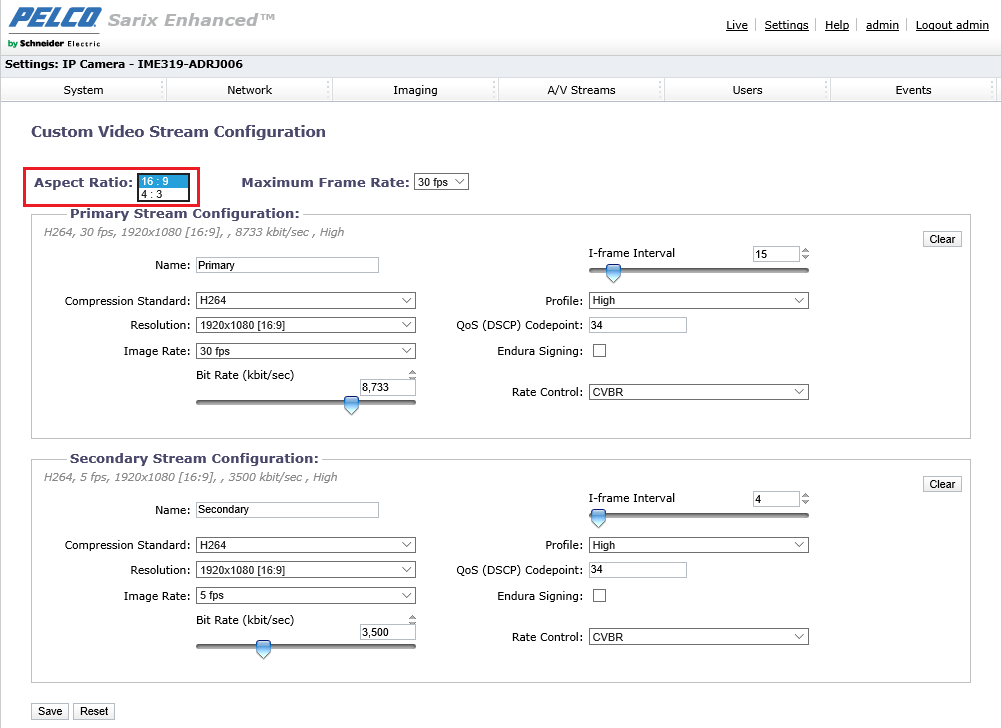
Task: Open secondary stream Profile dropdown
Action: [698, 545]
